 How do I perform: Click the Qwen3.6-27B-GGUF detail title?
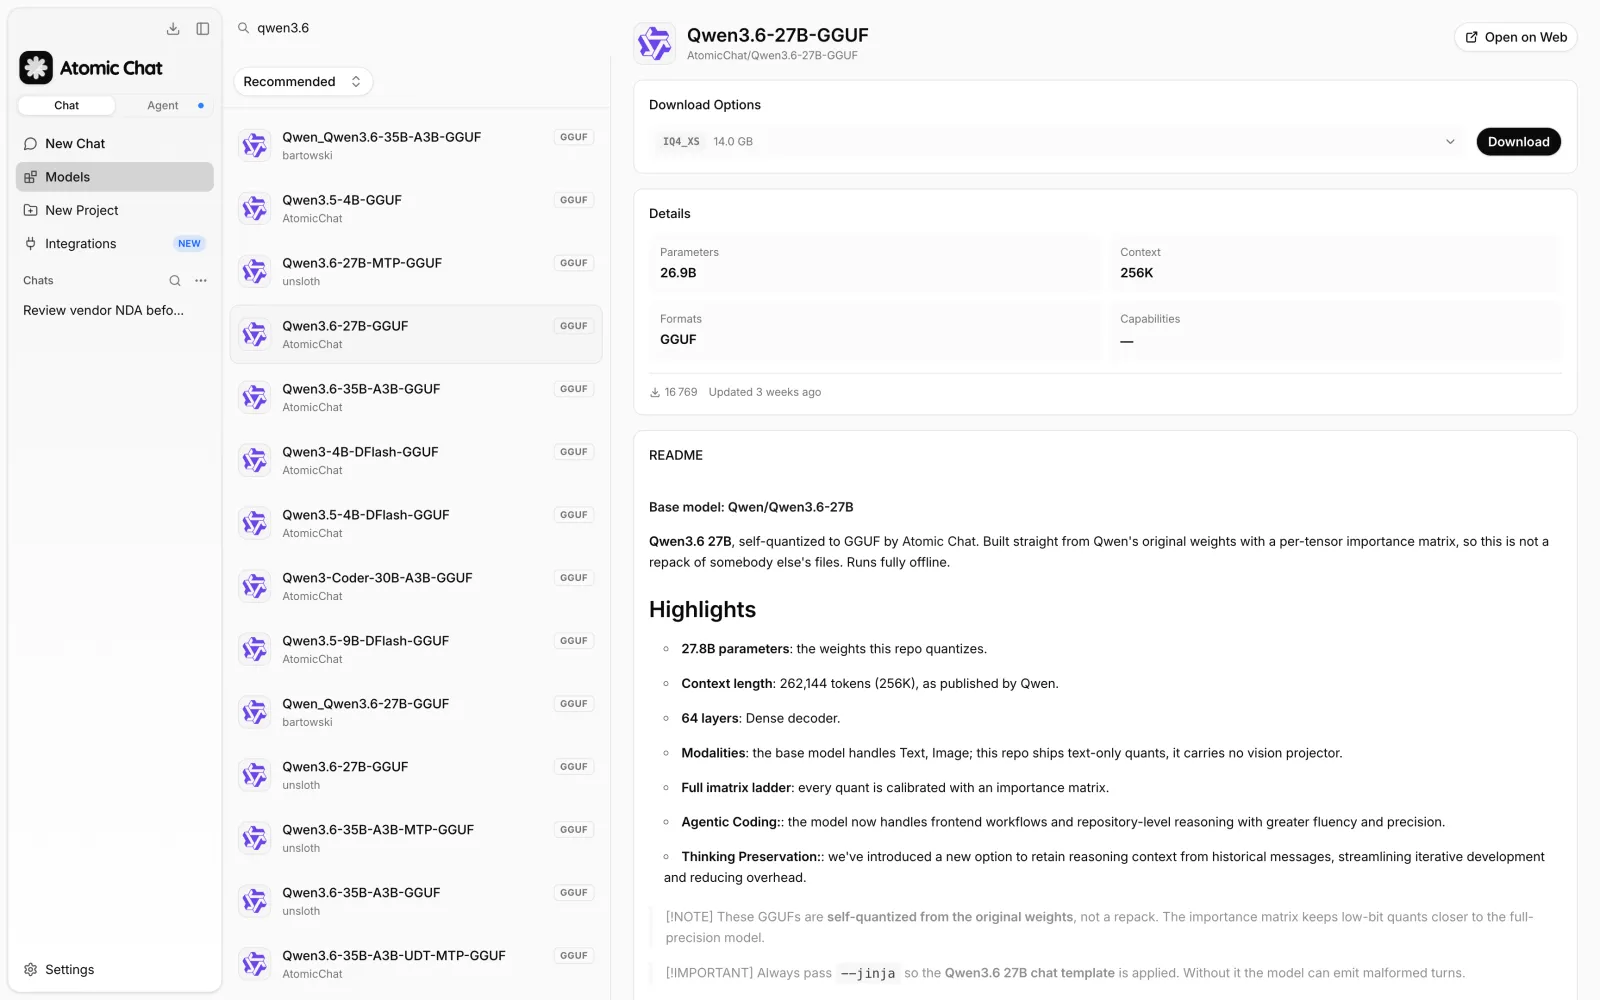coord(777,35)
